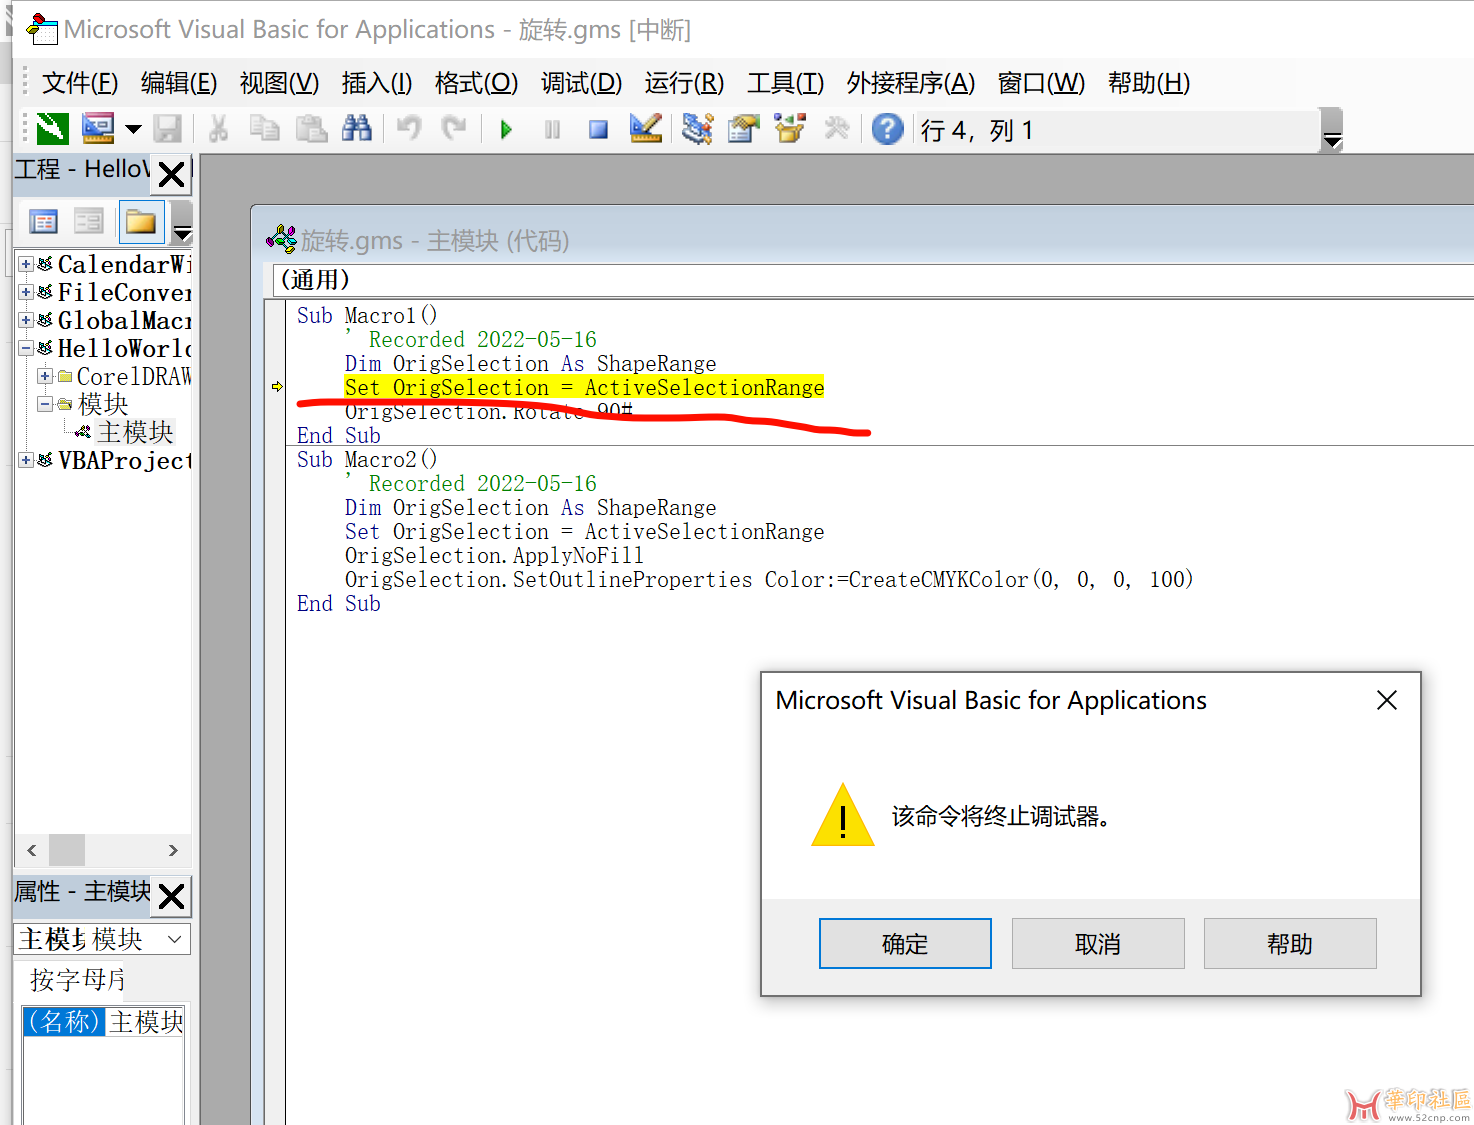Toggle Folders view in the project panel
Screen dimensions: 1474x1125
tap(141, 222)
